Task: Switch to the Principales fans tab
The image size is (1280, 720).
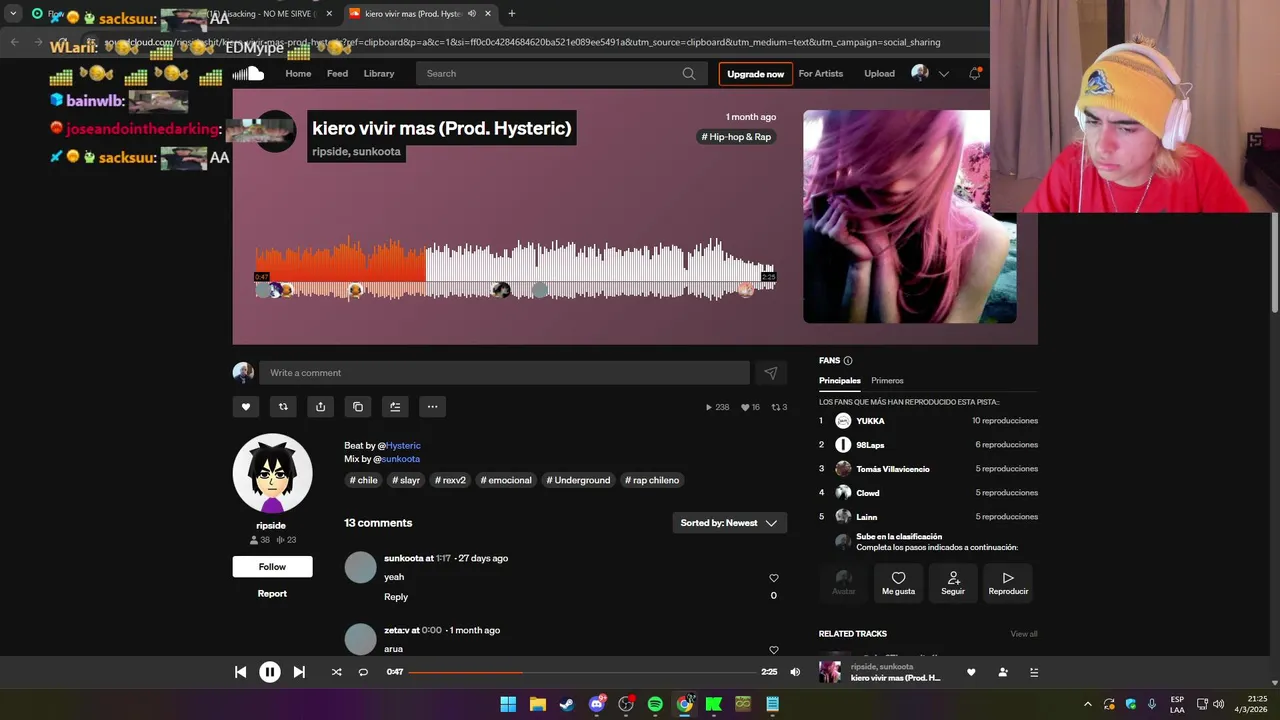Action: [840, 381]
